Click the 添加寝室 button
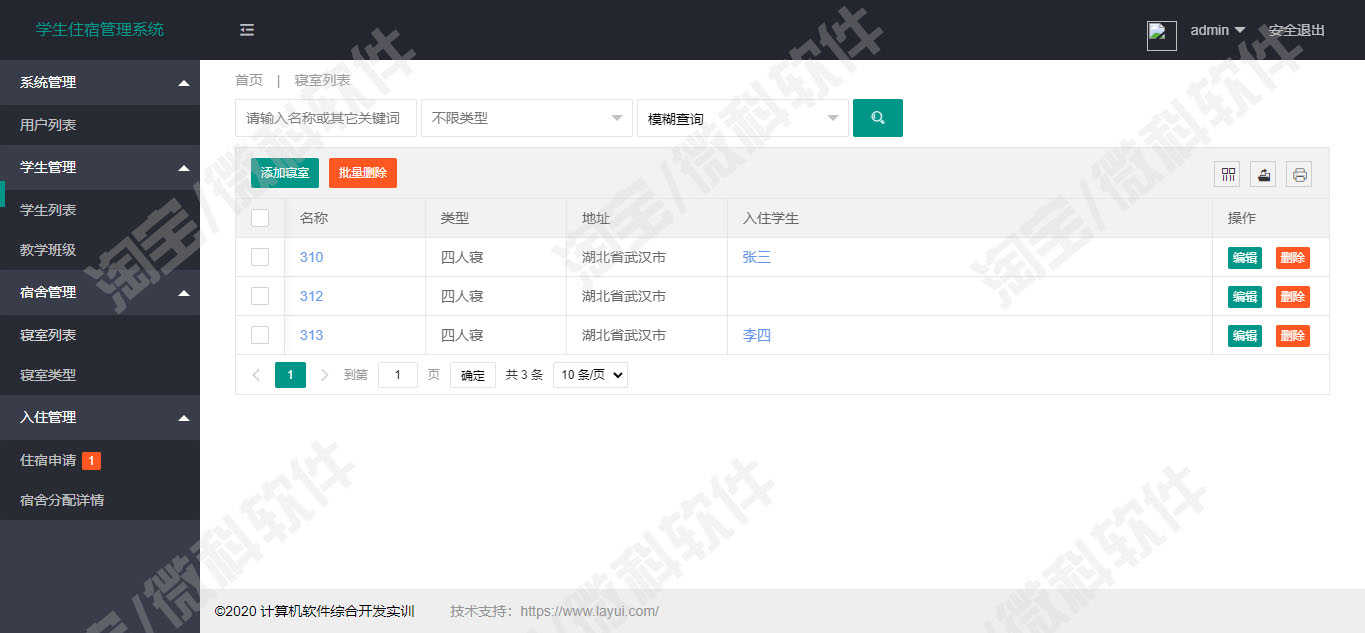 click(x=285, y=173)
